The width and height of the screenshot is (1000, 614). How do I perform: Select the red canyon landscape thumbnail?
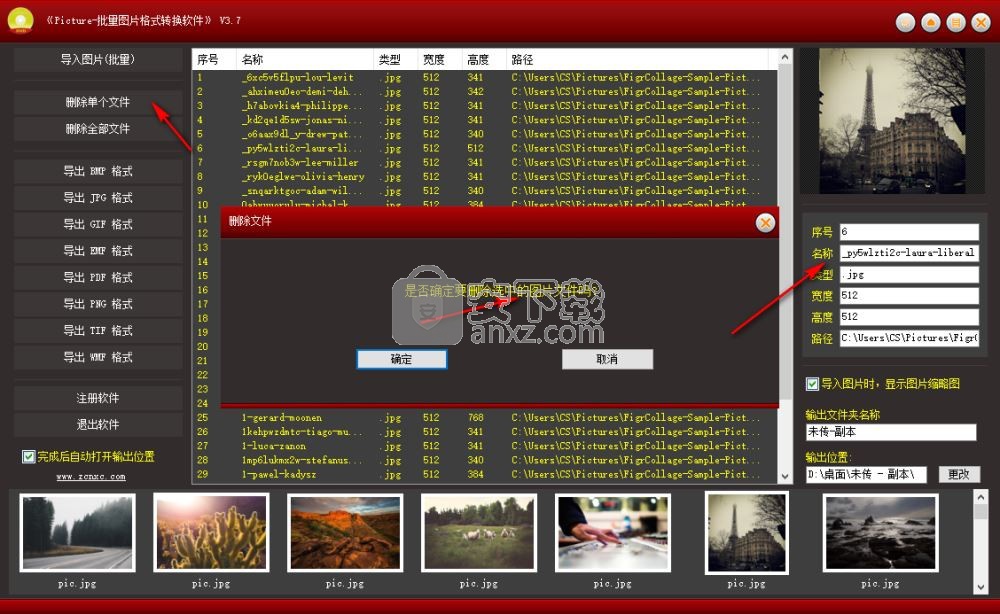345,533
